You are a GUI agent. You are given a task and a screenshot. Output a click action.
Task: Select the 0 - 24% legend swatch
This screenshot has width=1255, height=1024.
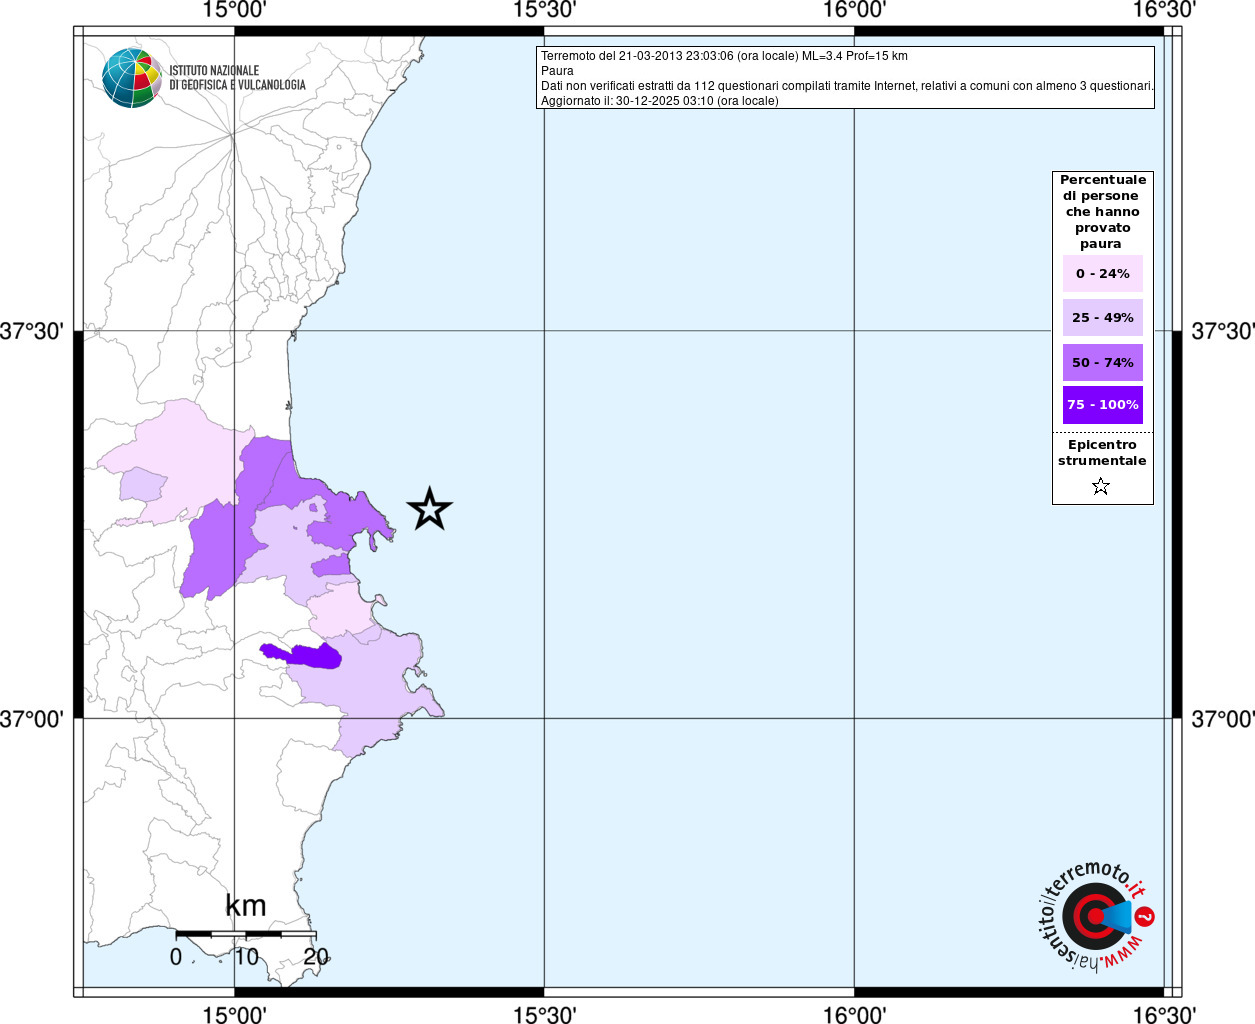[x=1102, y=274]
